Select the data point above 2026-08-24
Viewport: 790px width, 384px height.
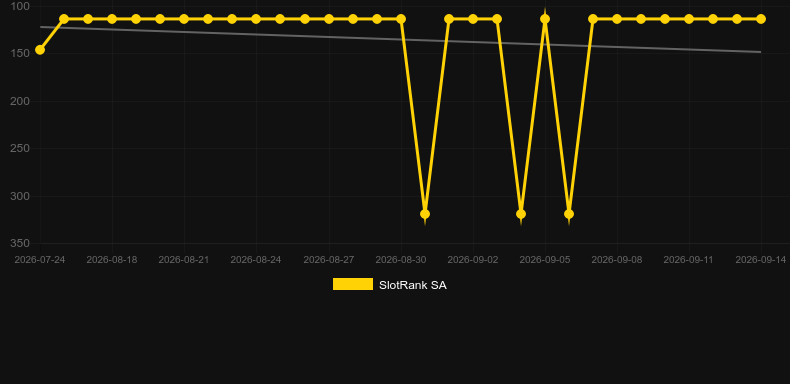tap(256, 19)
